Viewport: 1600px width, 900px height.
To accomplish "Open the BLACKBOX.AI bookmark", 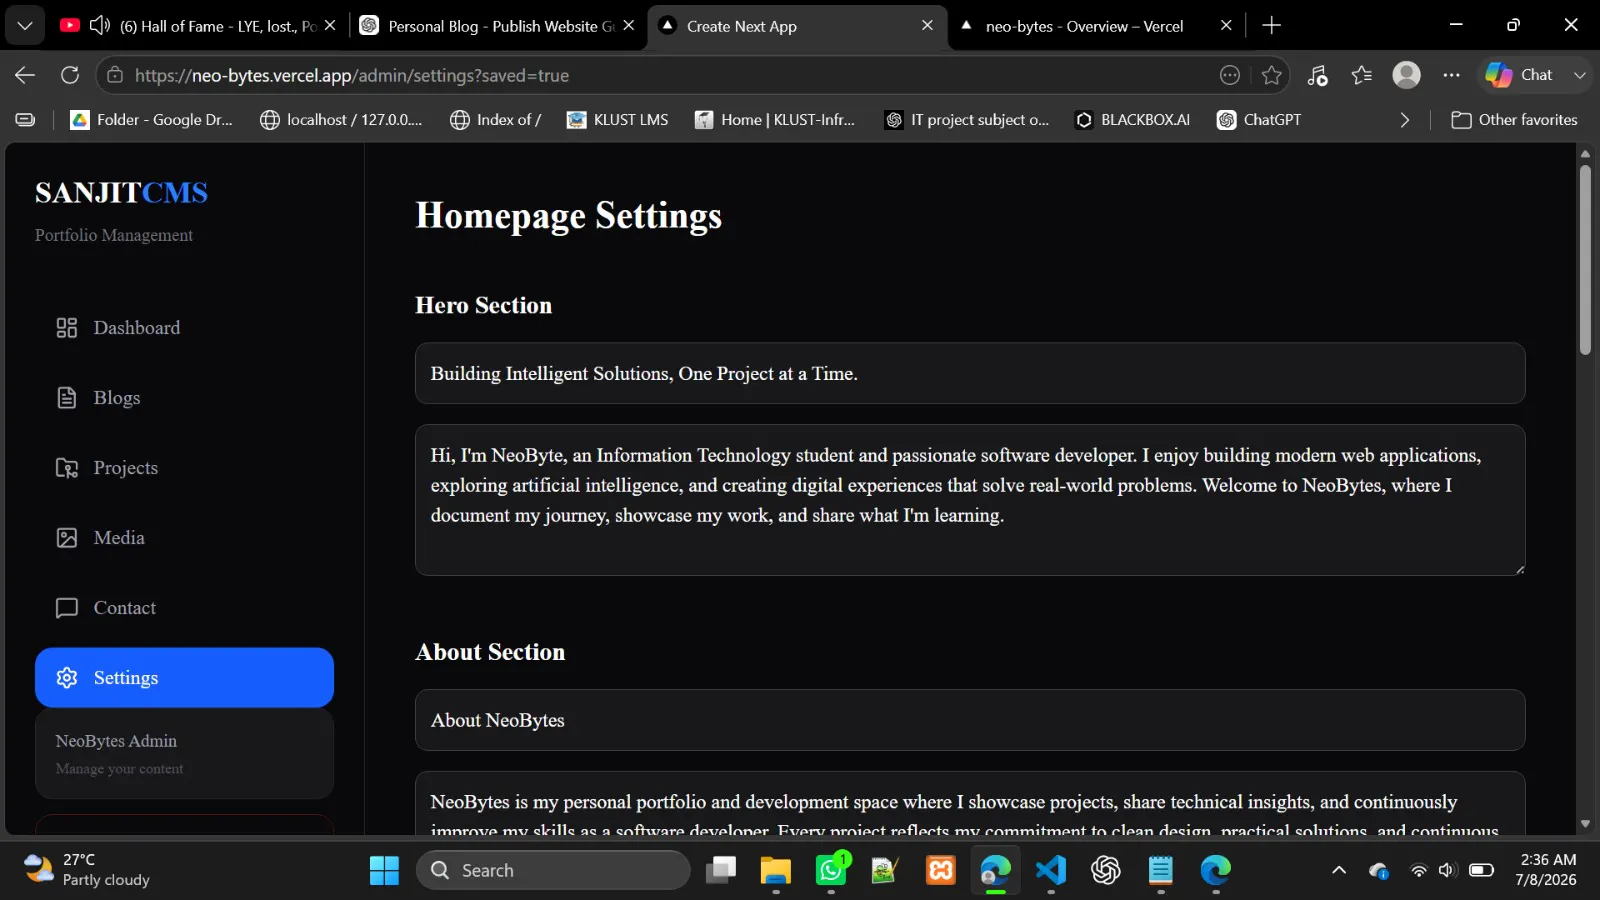I will coord(1133,120).
